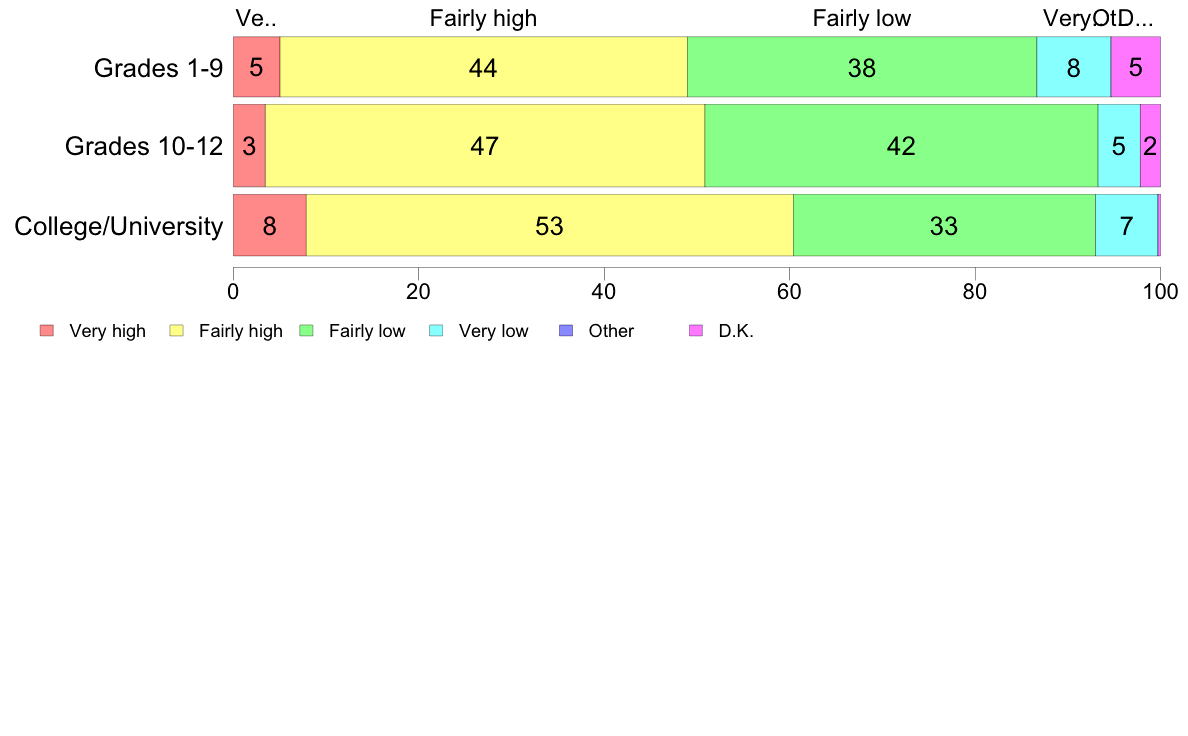This screenshot has height=736, width=1188.
Task: Click the green 42 bar segment
Action: click(901, 146)
